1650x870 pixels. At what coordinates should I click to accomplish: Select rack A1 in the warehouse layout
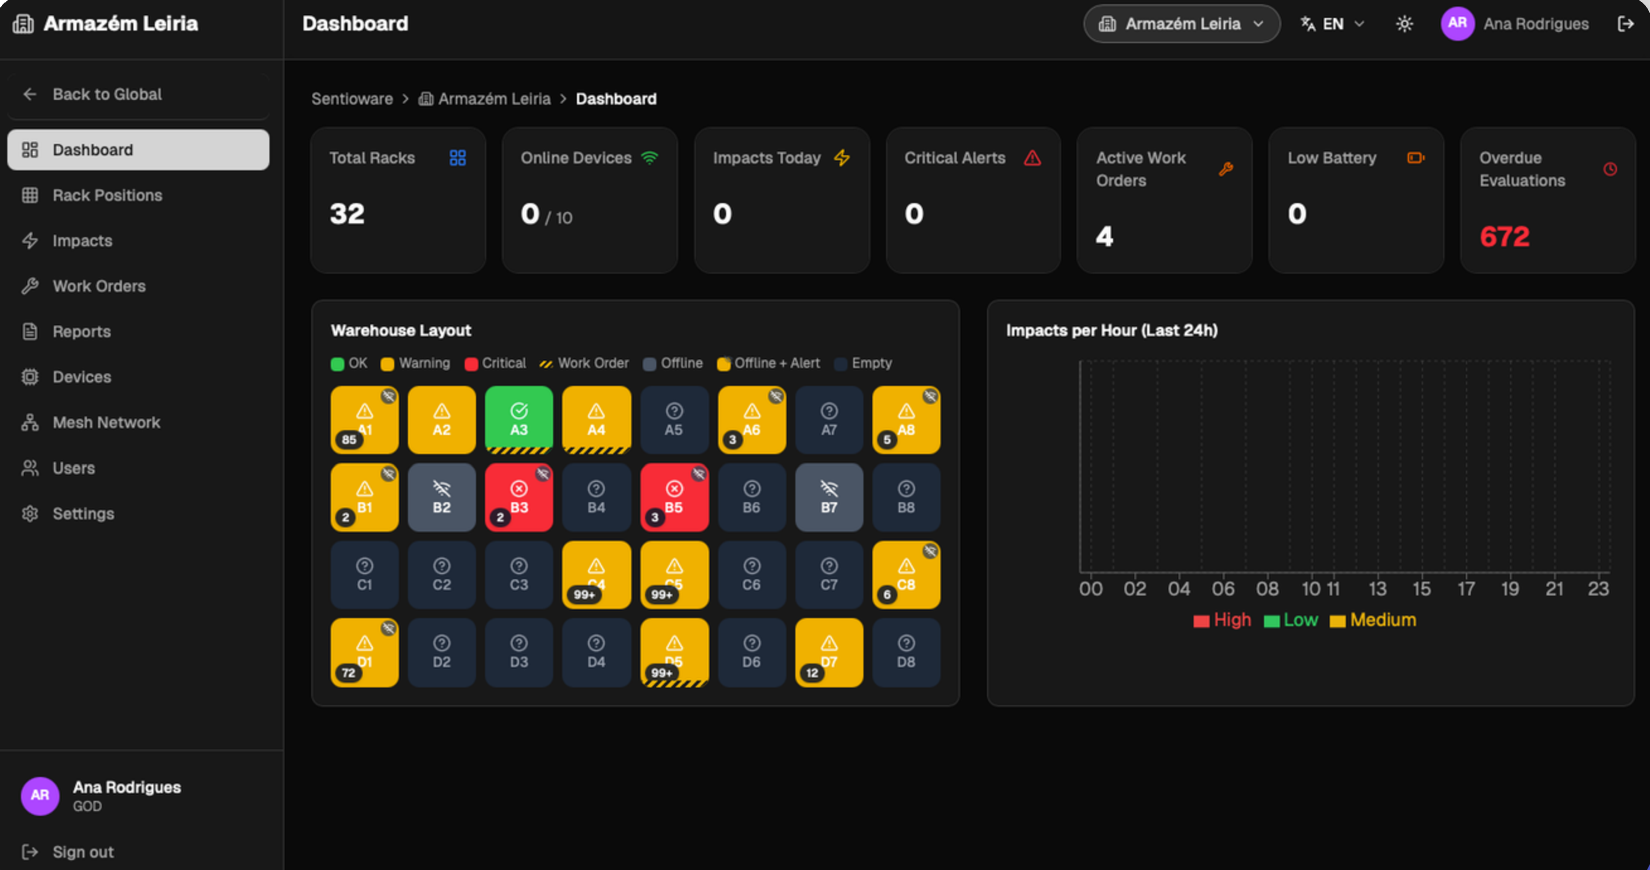(x=365, y=420)
